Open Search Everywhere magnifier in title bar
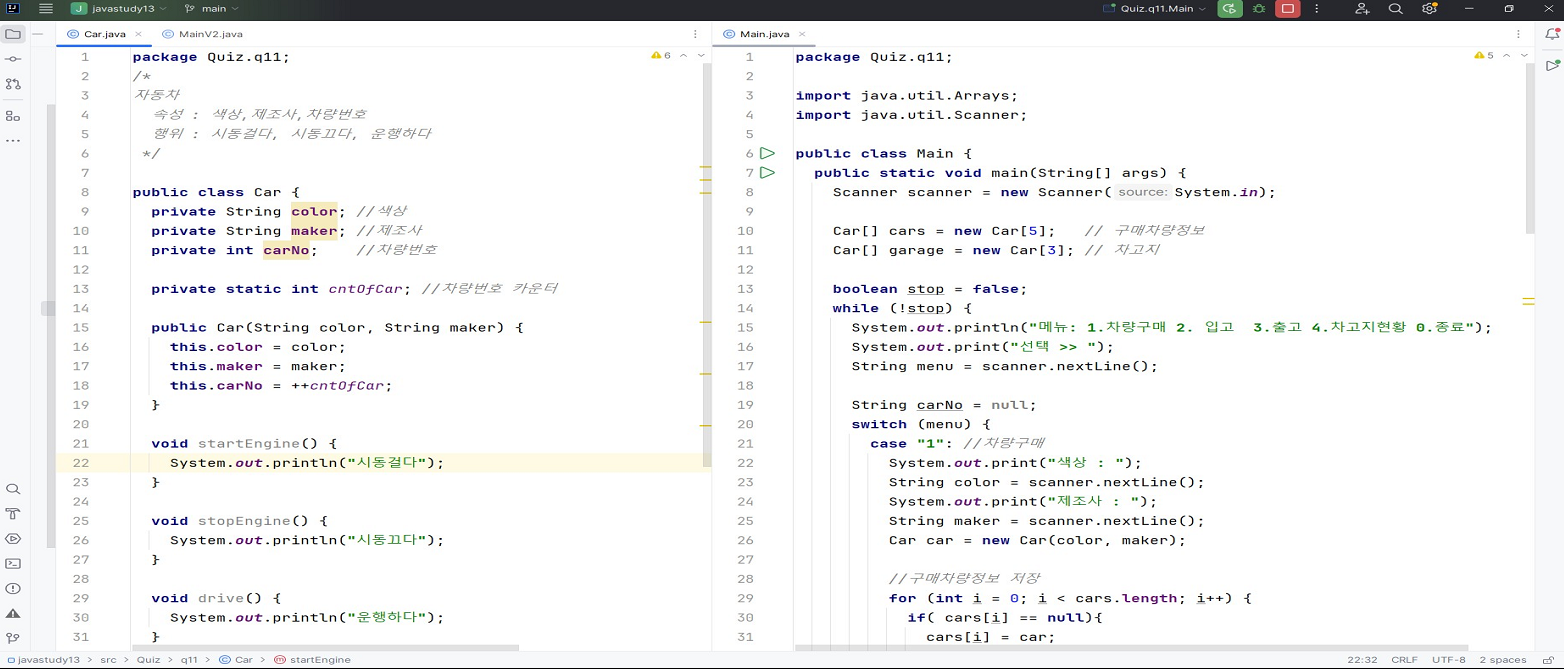The height and width of the screenshot is (669, 1564). click(x=1395, y=8)
